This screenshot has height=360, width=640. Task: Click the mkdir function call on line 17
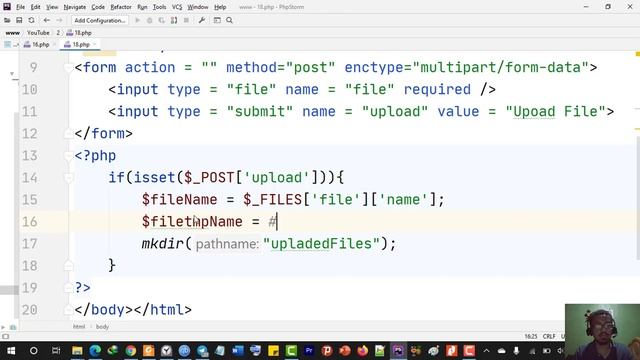pos(163,244)
